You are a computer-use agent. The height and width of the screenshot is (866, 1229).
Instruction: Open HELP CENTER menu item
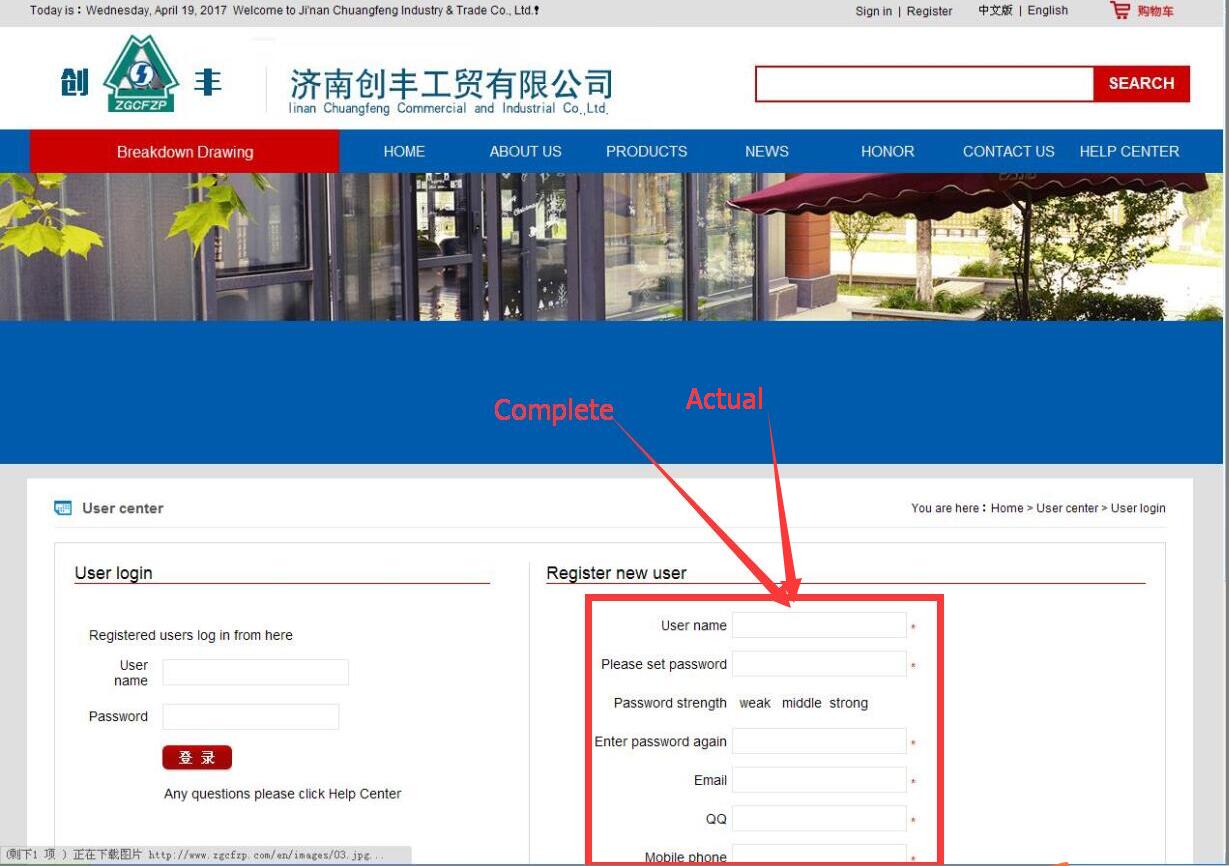click(x=1129, y=152)
